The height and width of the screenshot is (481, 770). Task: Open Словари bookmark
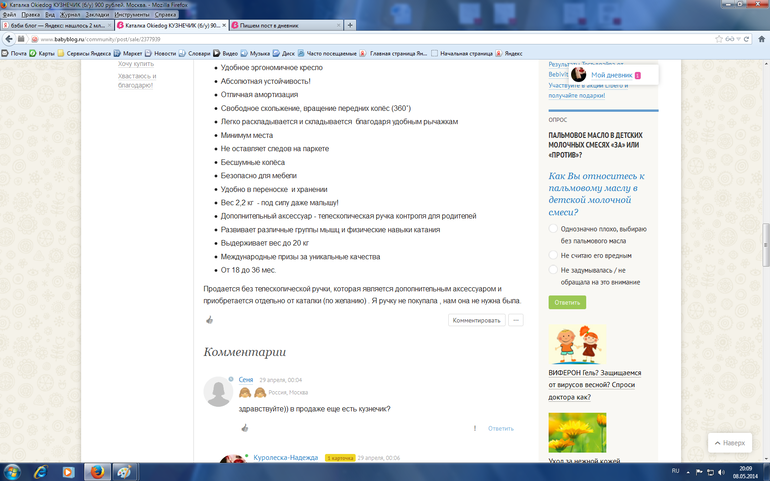click(x=194, y=53)
